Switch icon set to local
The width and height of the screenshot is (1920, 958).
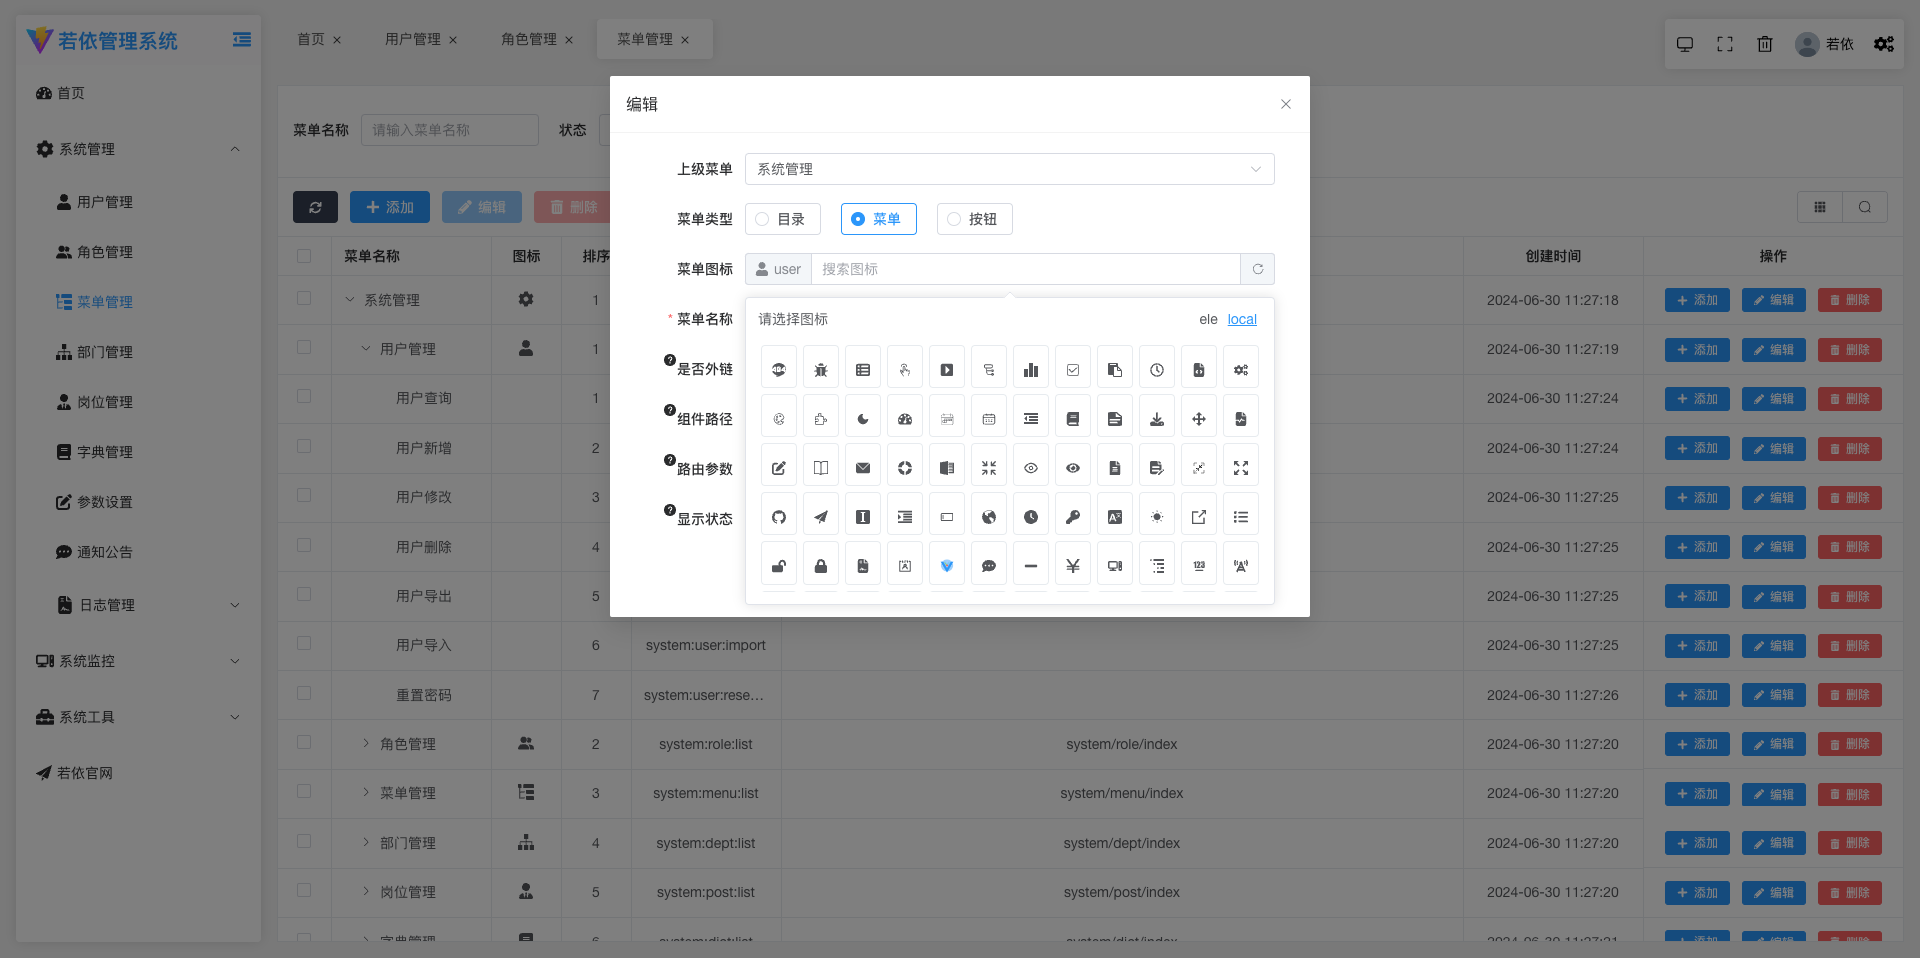pyautogui.click(x=1242, y=319)
